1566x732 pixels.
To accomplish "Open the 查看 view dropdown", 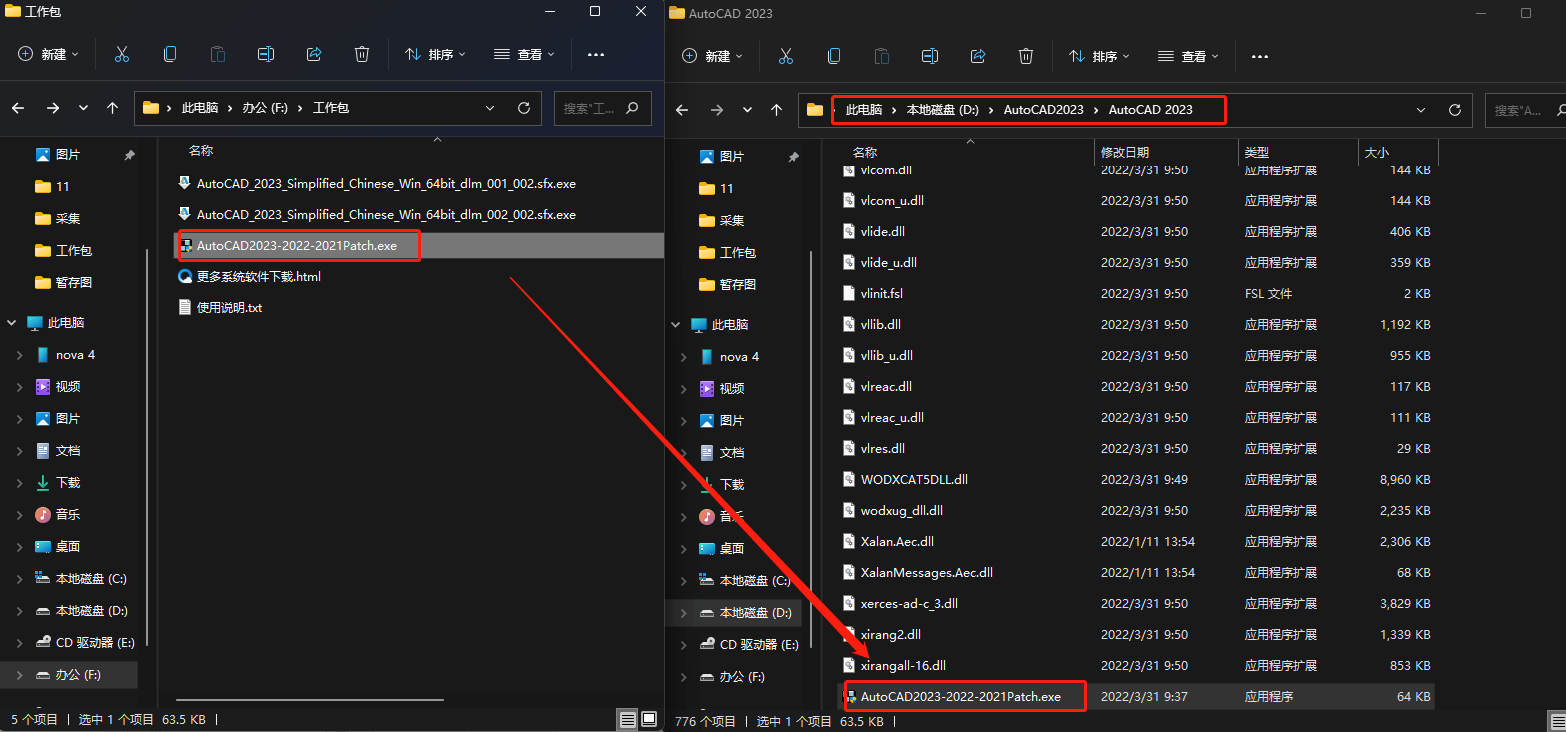I will click(523, 55).
